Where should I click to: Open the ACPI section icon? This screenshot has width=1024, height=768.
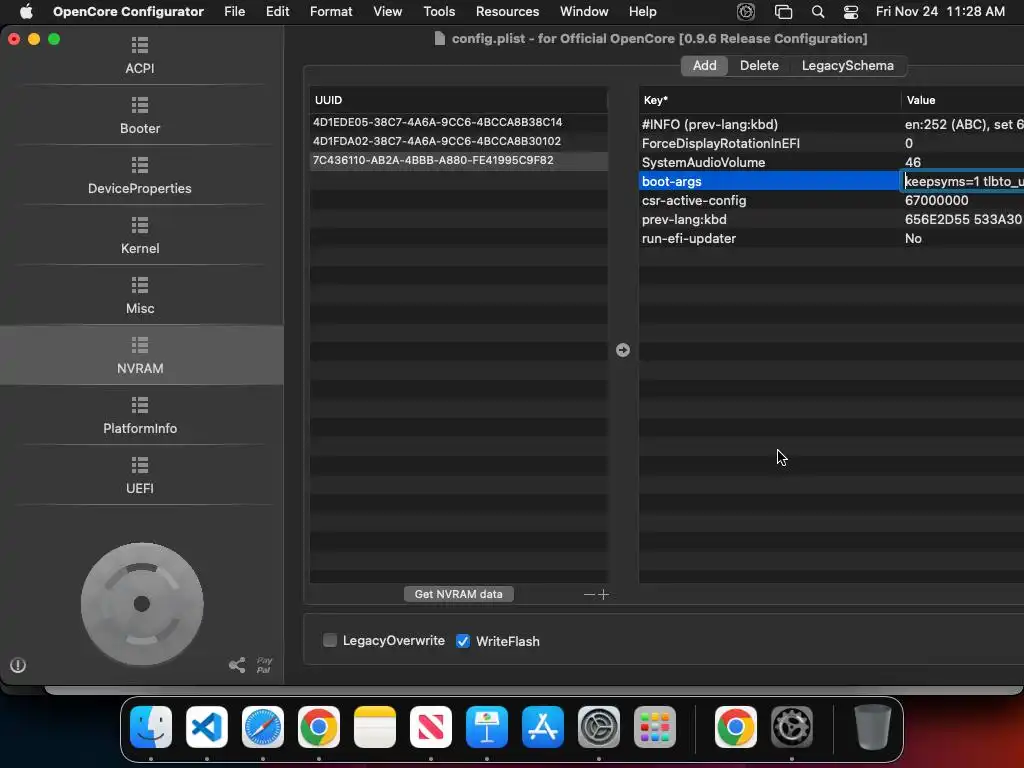point(140,45)
